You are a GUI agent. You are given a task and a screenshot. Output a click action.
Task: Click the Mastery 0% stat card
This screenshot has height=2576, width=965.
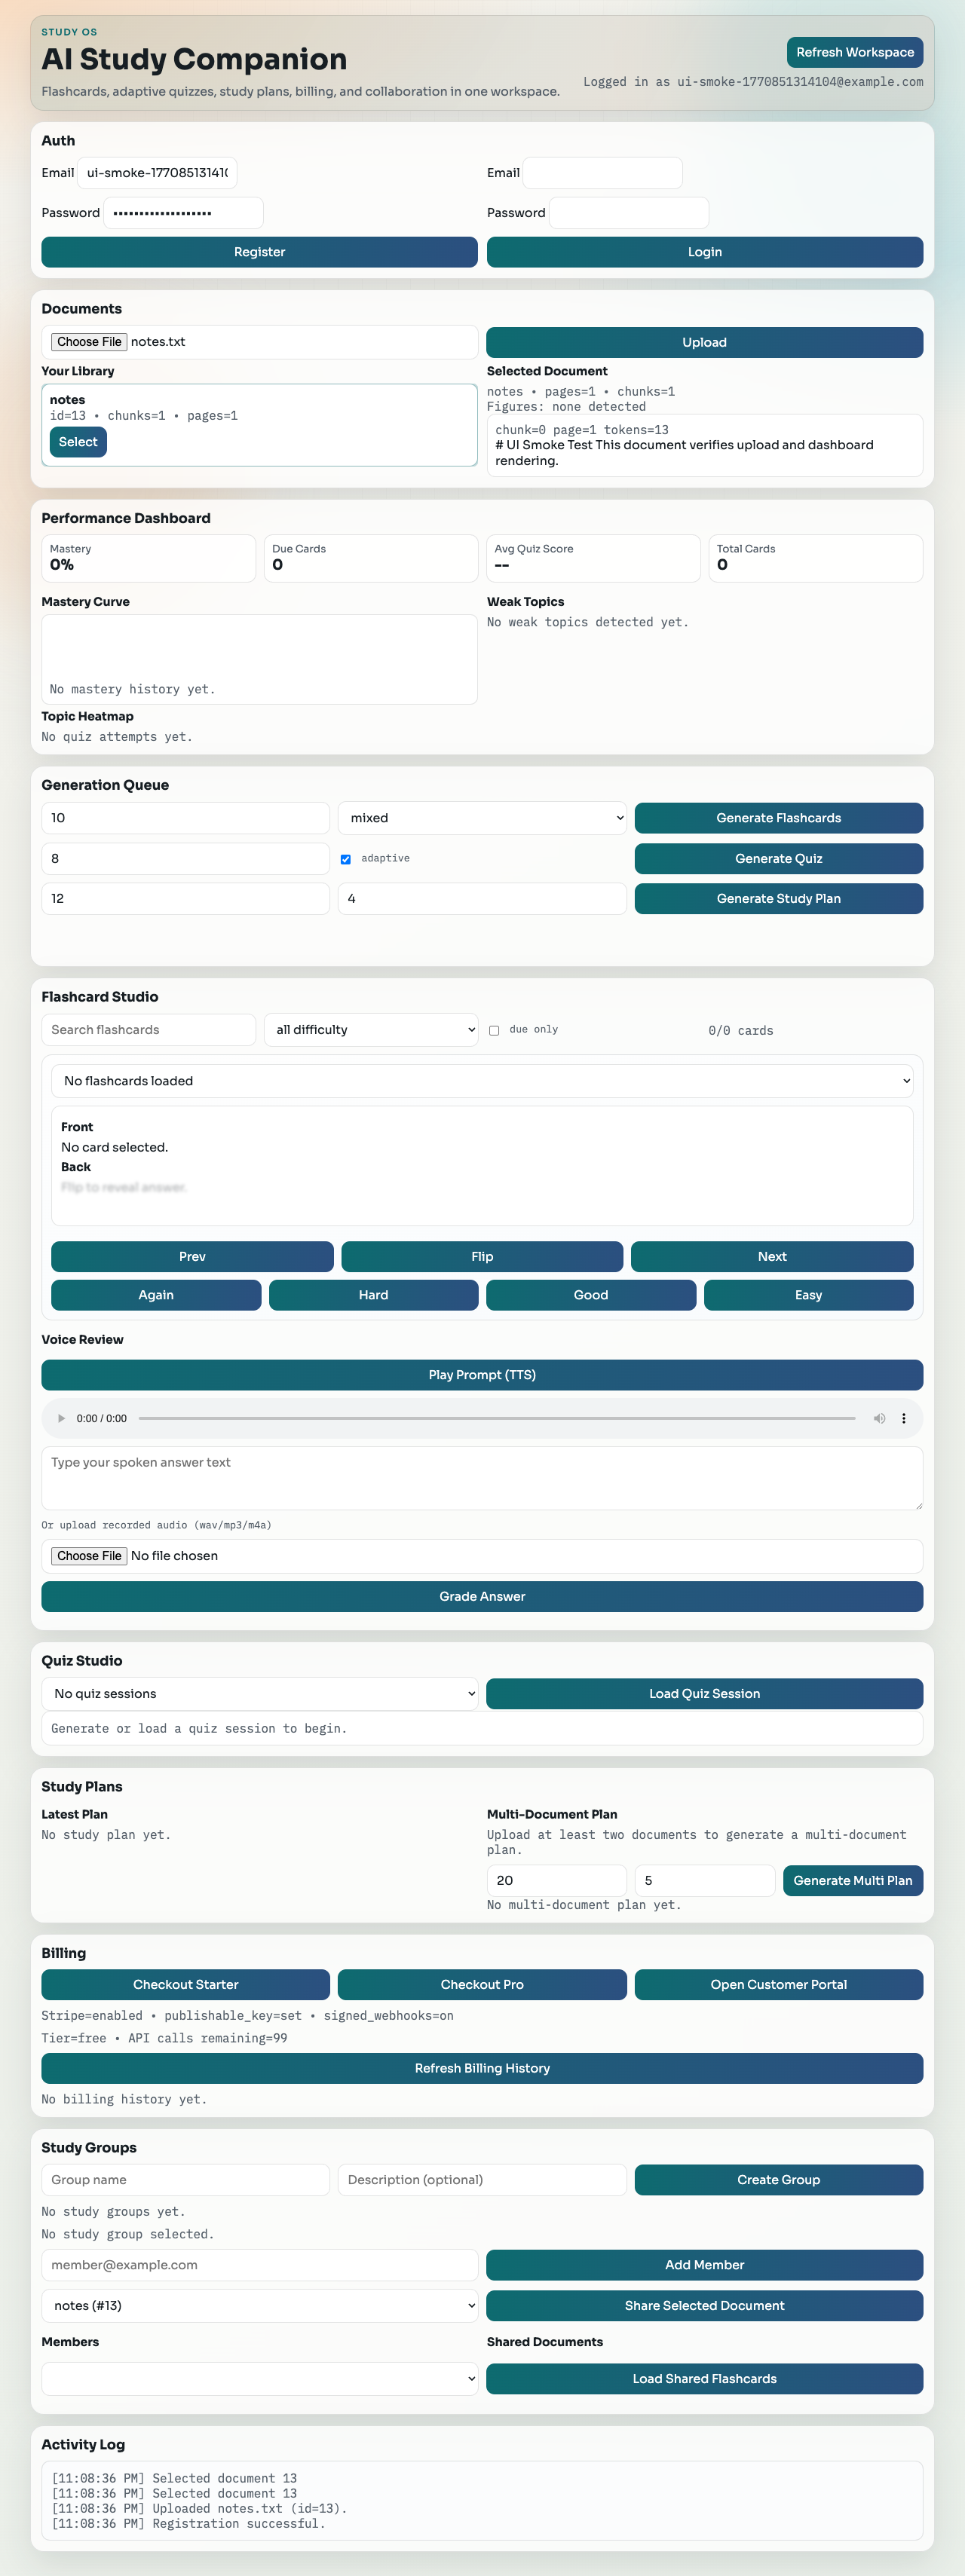coord(149,558)
